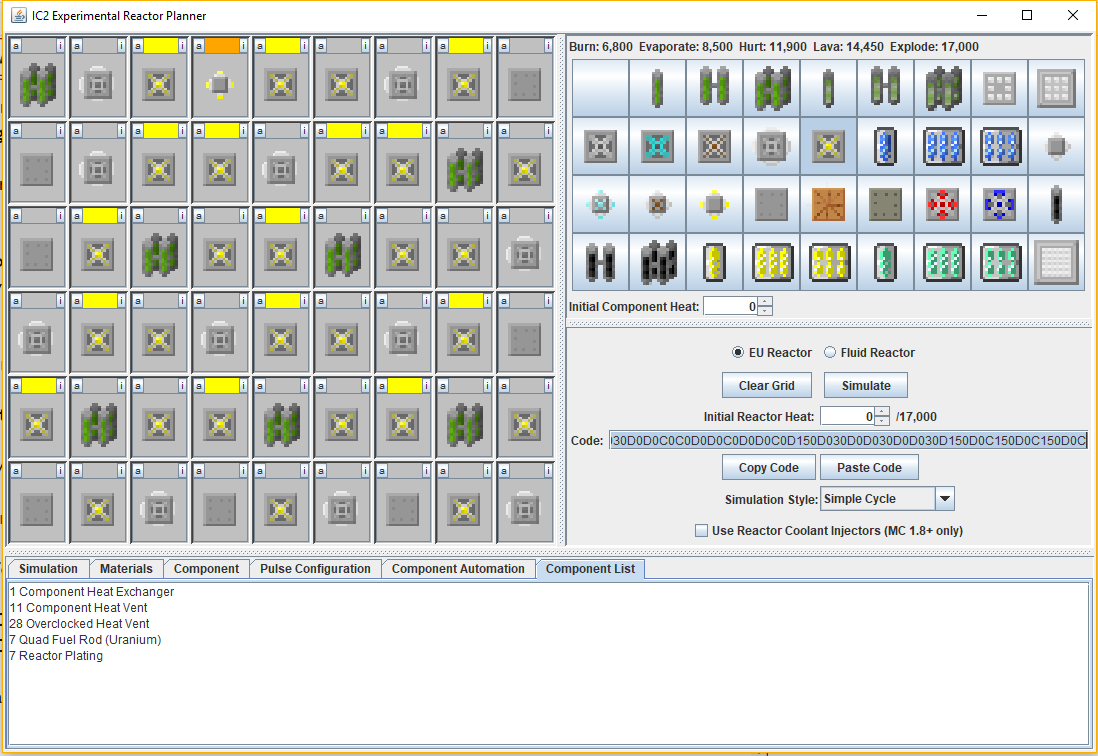Pick the Quad Fuel Rod (Uranium) palette icon
This screenshot has width=1098, height=756.
[x=772, y=88]
